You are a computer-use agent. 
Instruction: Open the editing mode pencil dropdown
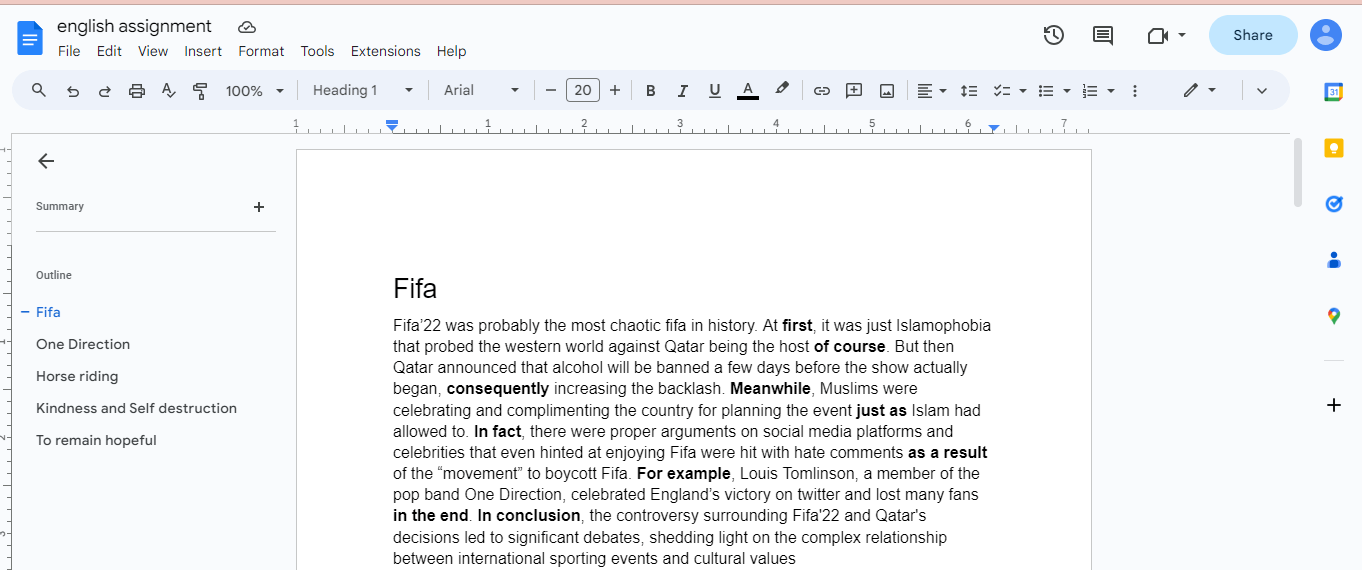(1199, 91)
